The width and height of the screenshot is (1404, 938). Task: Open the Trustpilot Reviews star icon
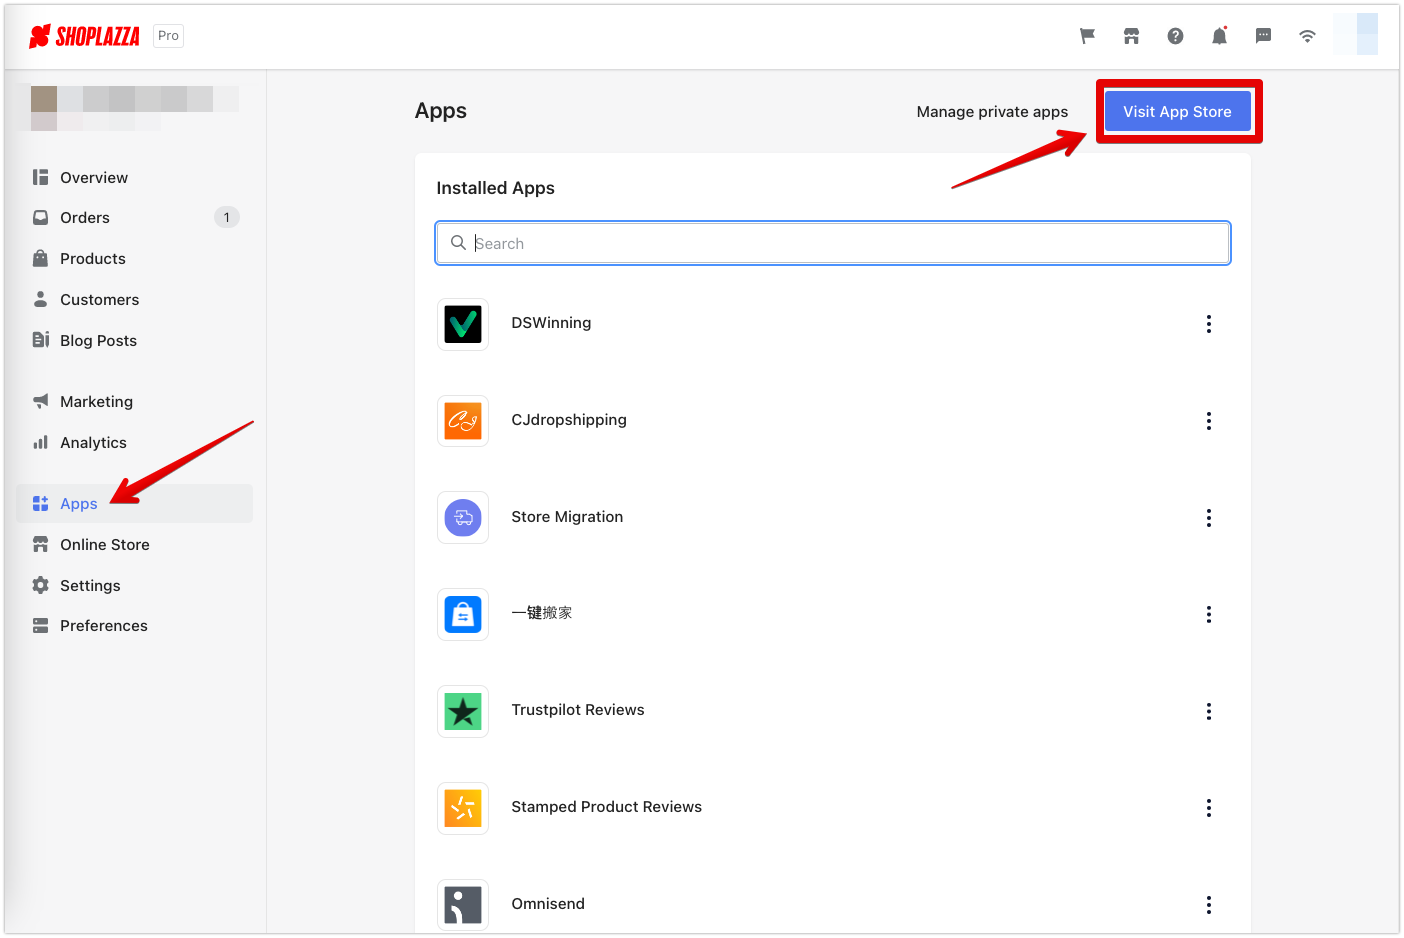pyautogui.click(x=463, y=711)
